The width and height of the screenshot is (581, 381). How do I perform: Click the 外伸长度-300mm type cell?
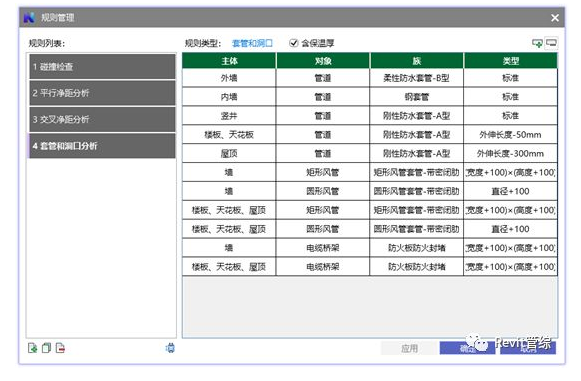(x=510, y=153)
